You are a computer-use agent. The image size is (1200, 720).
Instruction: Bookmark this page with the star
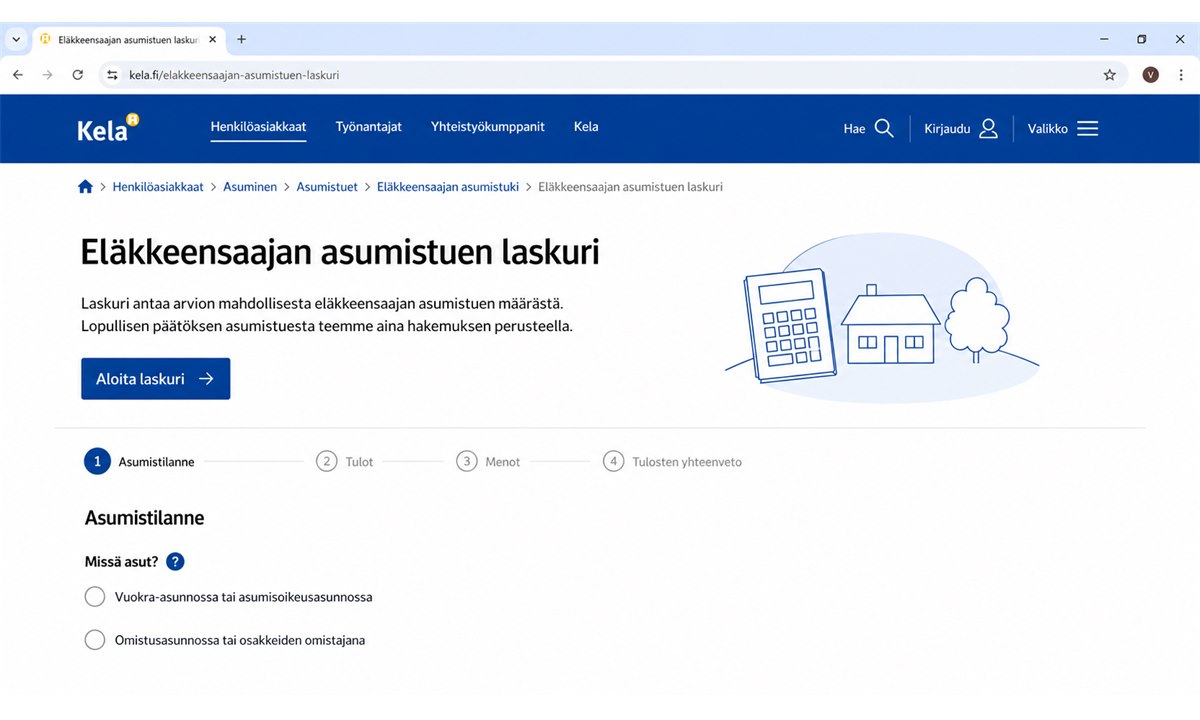(x=1109, y=75)
